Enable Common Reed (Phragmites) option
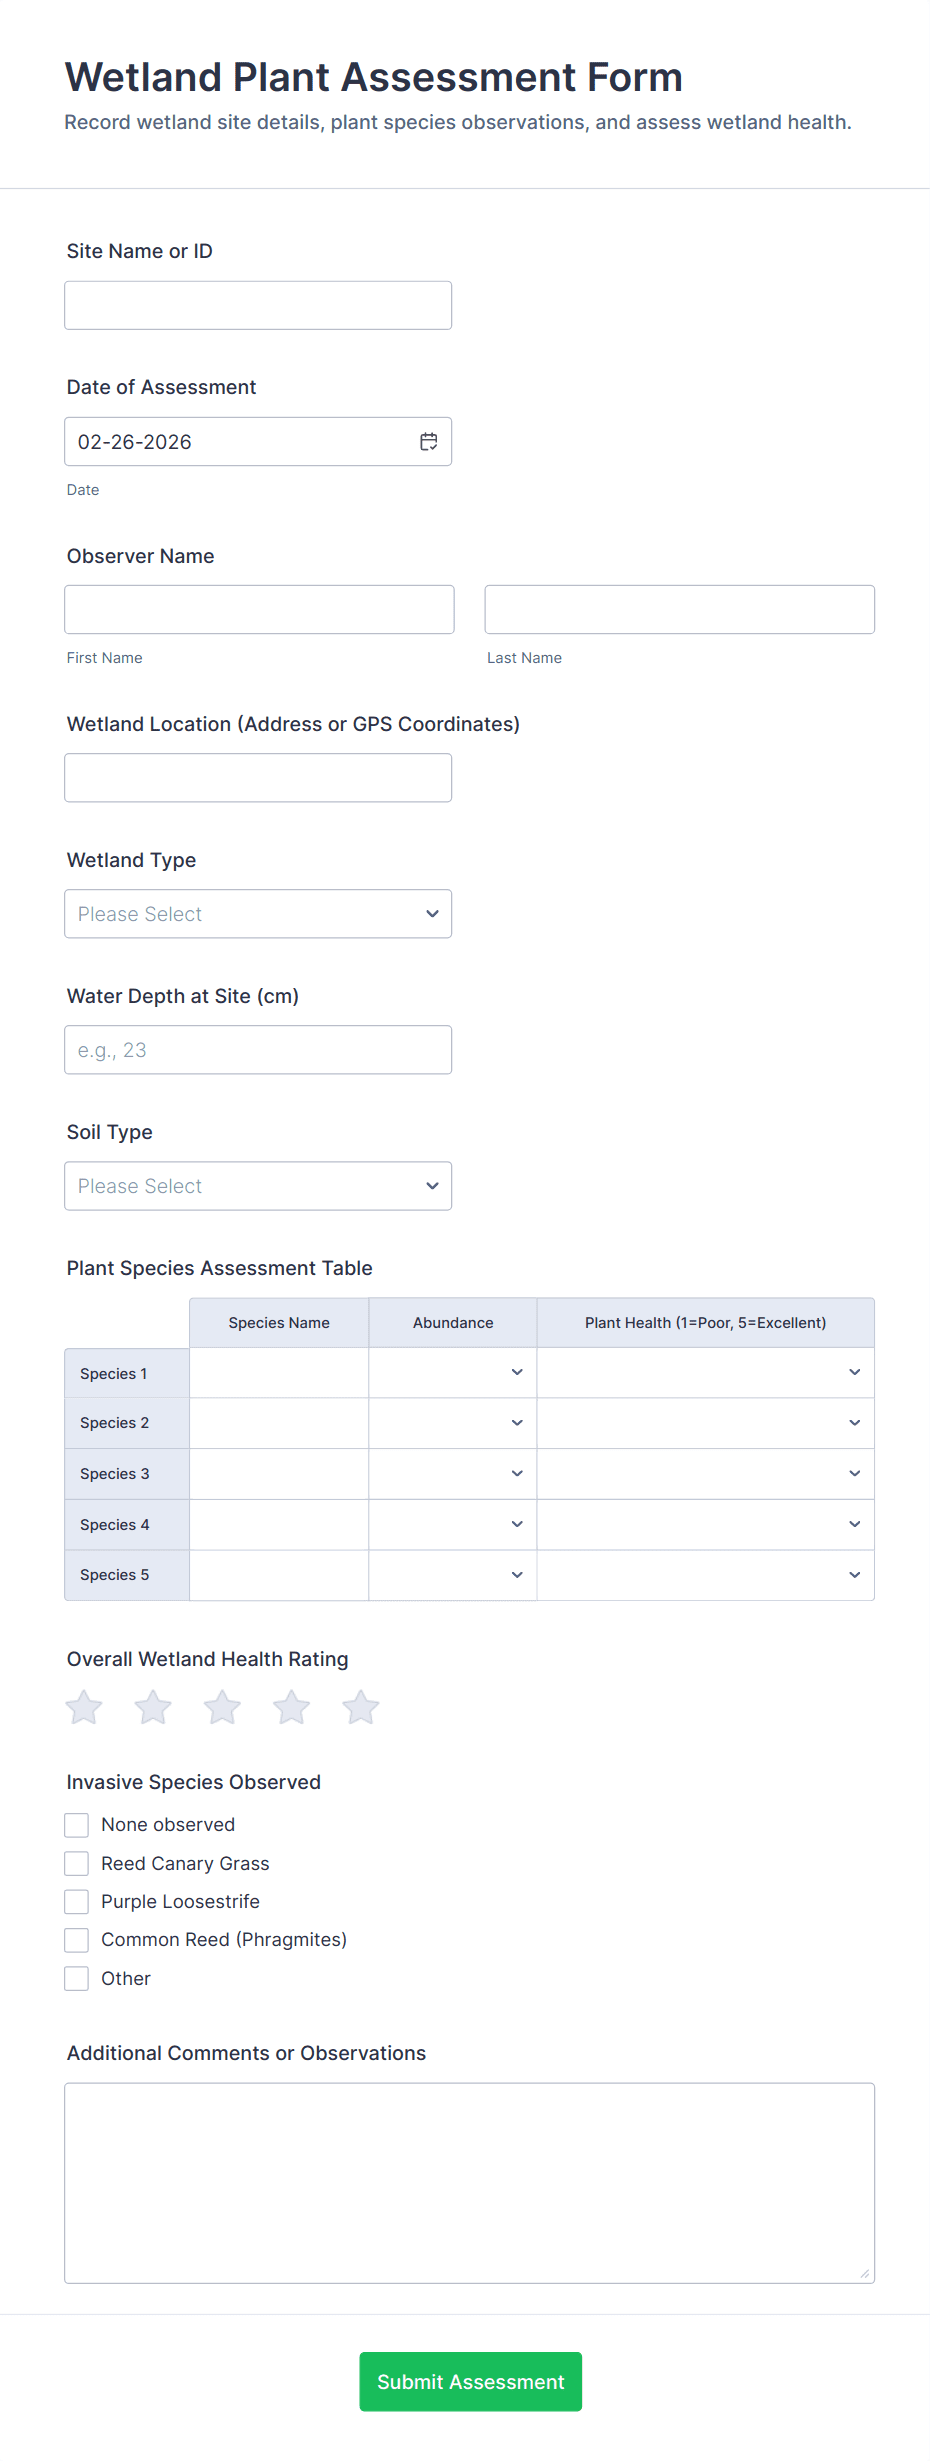 [77, 1941]
